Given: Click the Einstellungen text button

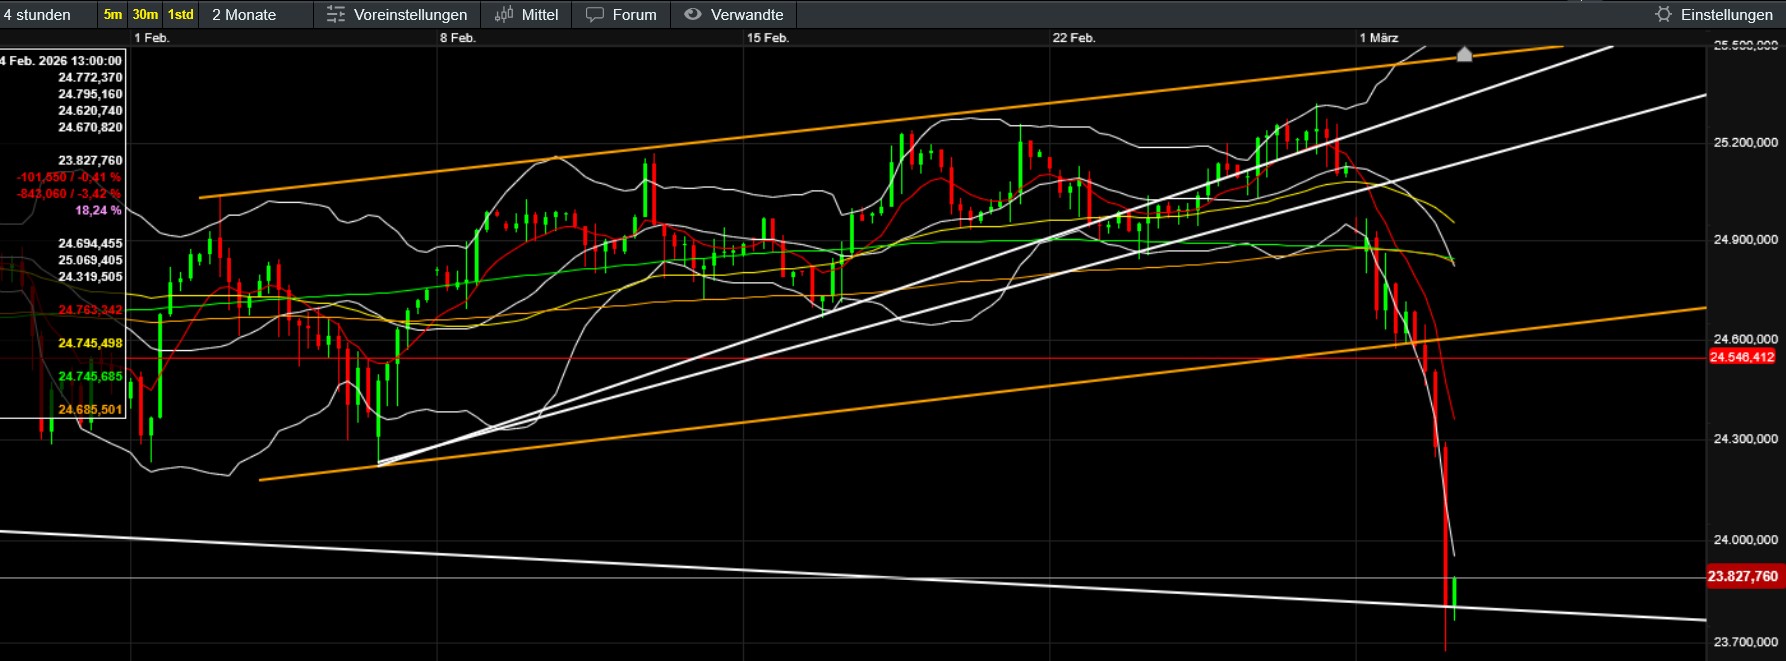Looking at the screenshot, I should tap(1726, 15).
